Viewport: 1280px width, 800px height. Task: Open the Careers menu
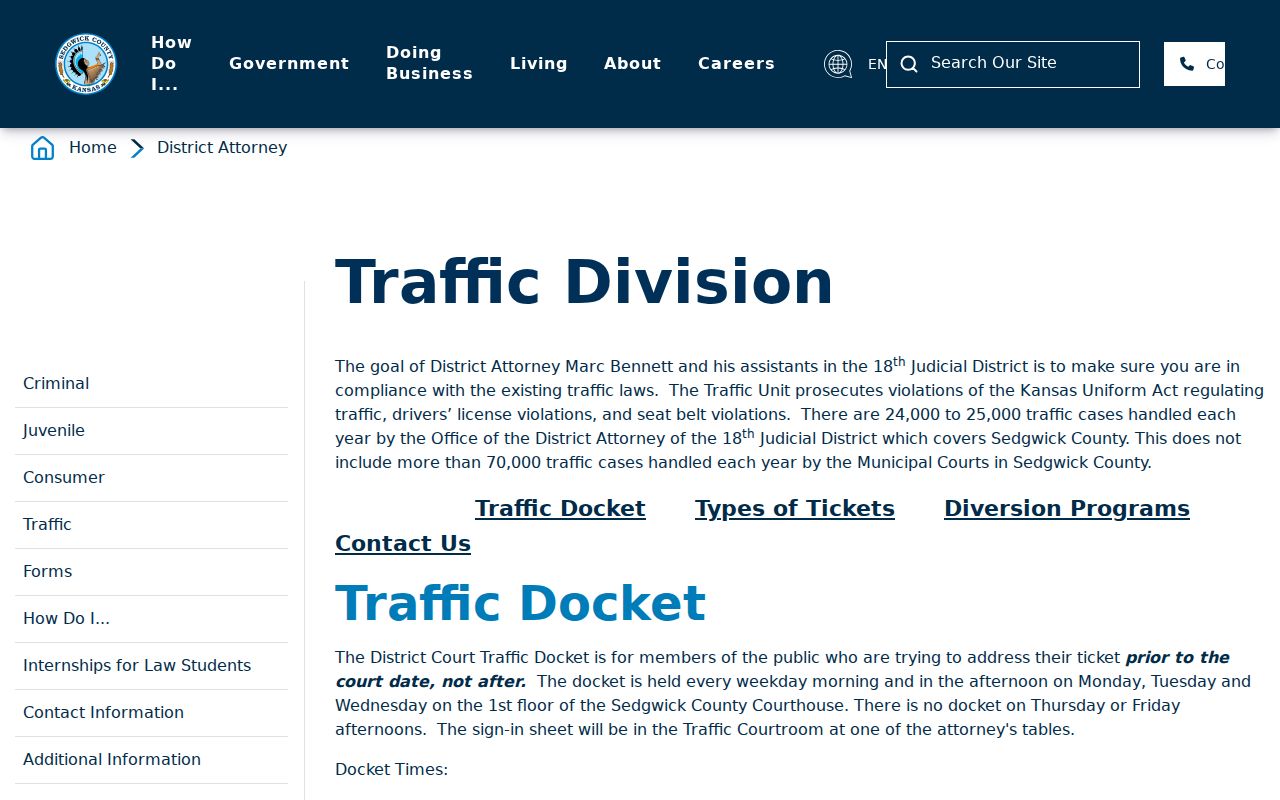tap(736, 63)
